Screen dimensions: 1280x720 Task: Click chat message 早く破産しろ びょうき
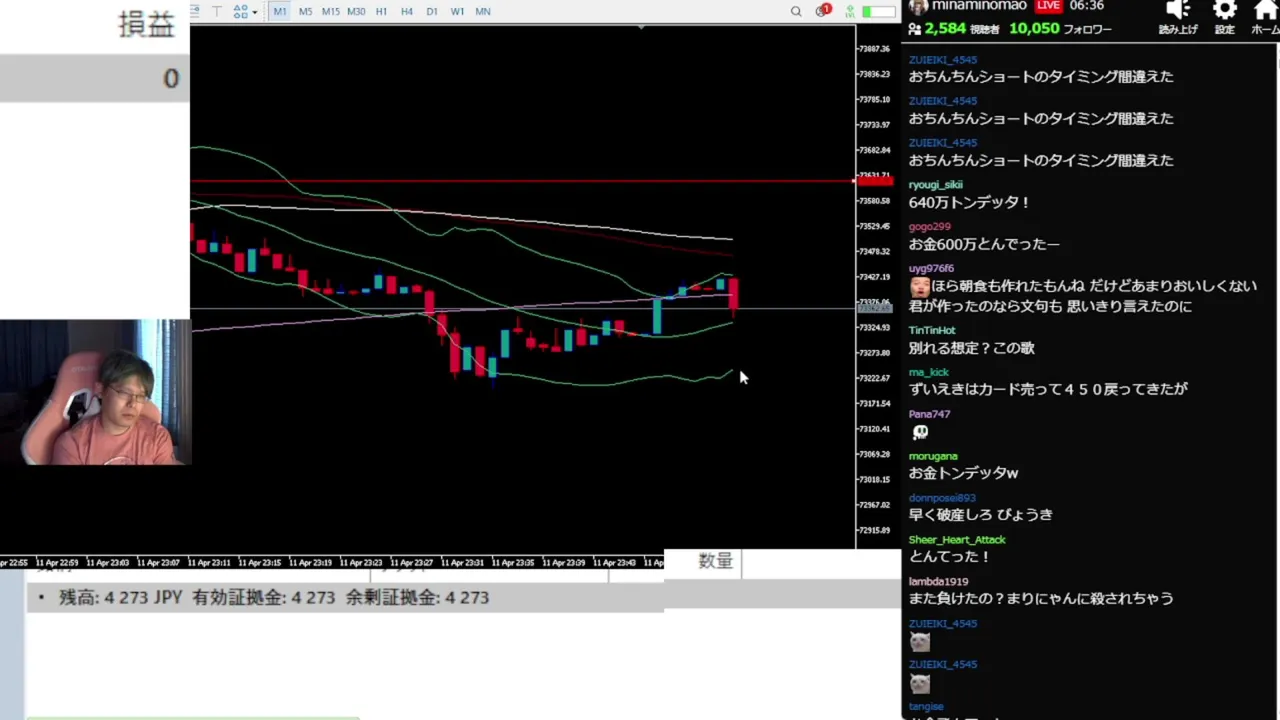[x=980, y=514]
